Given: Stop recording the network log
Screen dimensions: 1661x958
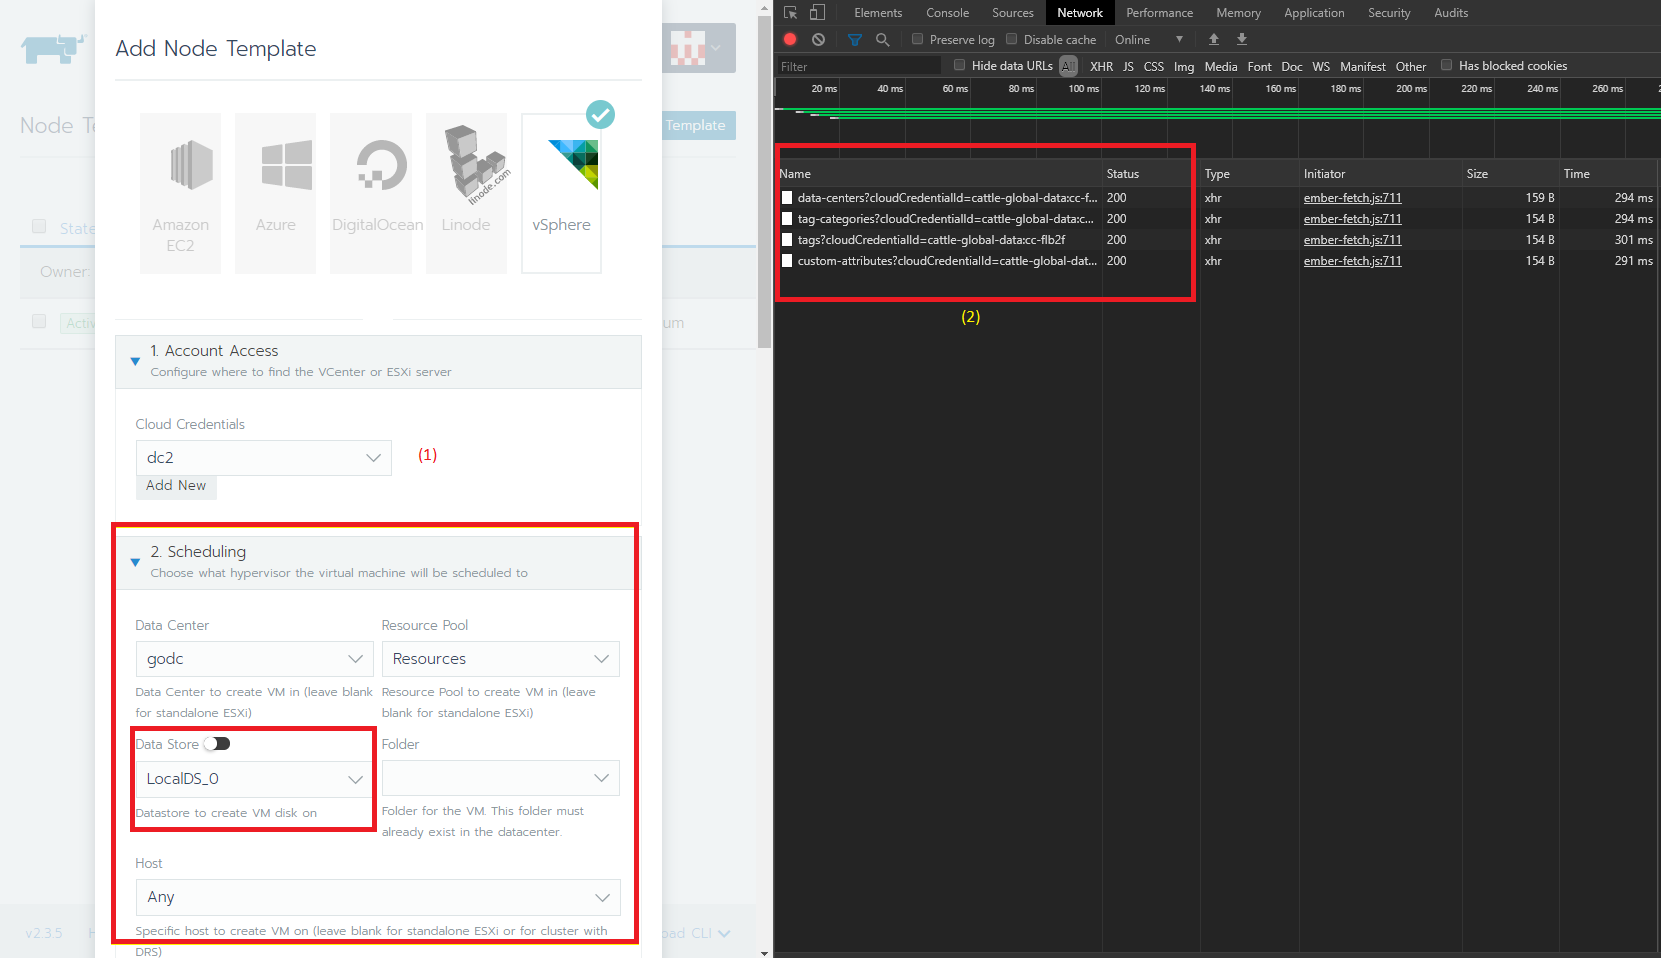Looking at the screenshot, I should tap(789, 39).
